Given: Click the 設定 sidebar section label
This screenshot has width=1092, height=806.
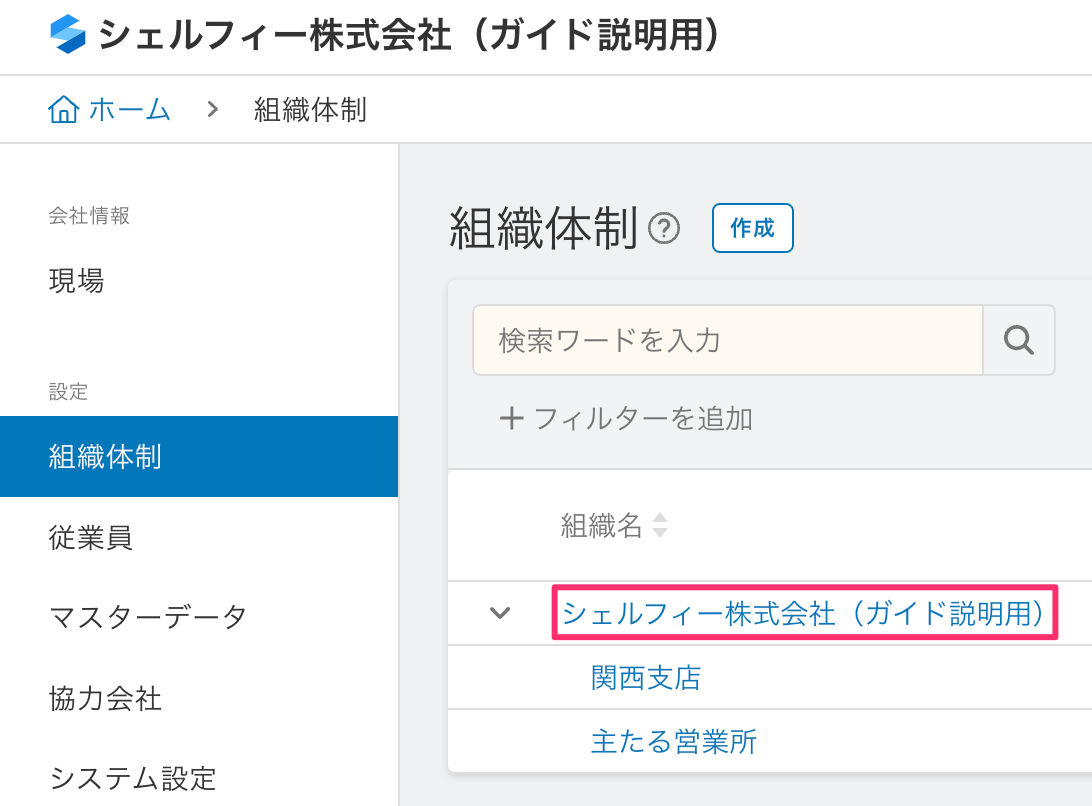Looking at the screenshot, I should (x=68, y=392).
